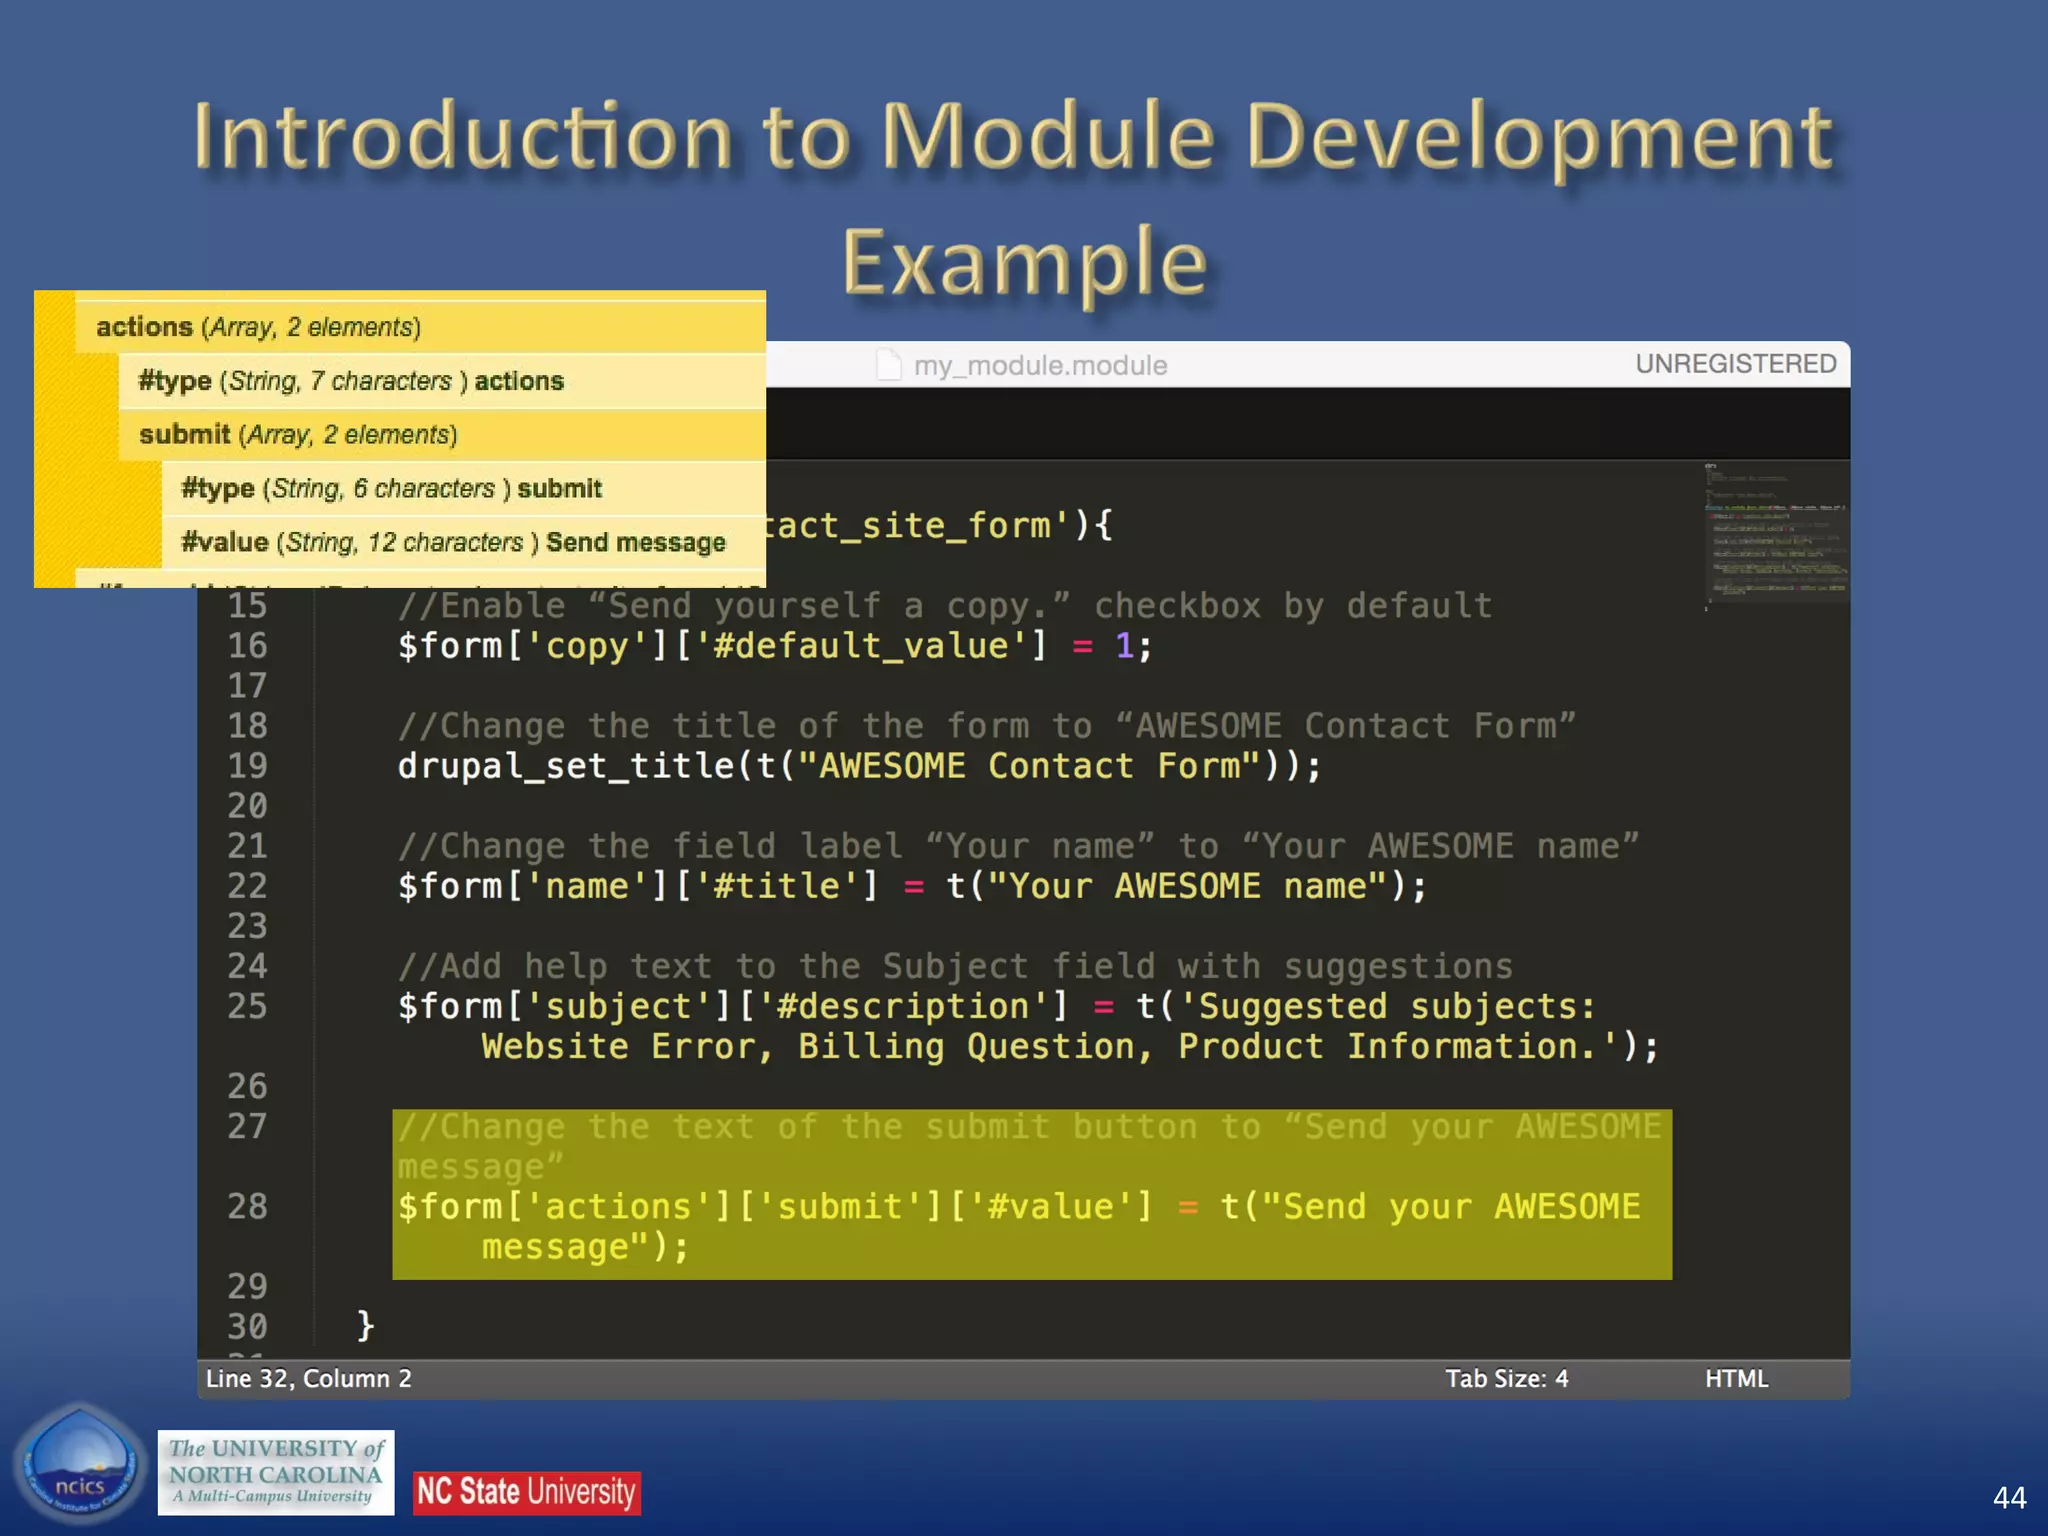Select the #value Send message row
The height and width of the screenshot is (1536, 2048).
tap(453, 543)
